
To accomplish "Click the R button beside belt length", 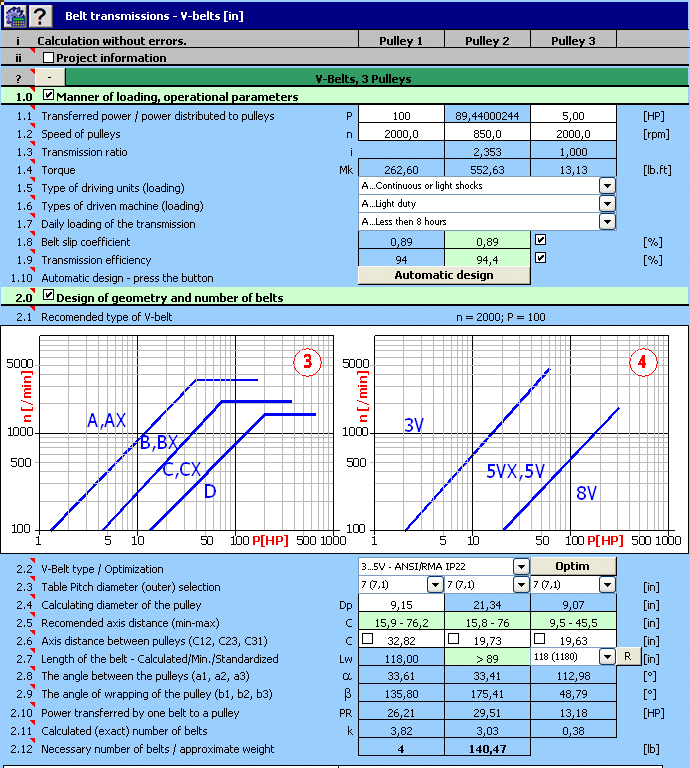I will 628,657.
